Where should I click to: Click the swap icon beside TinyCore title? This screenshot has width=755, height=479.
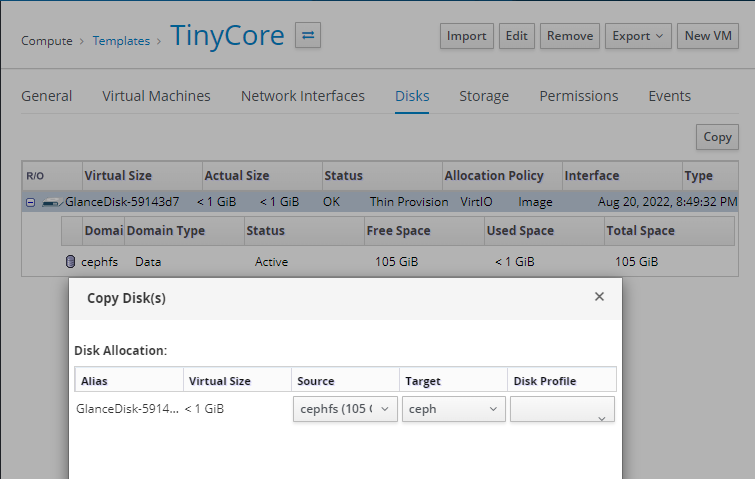point(309,36)
